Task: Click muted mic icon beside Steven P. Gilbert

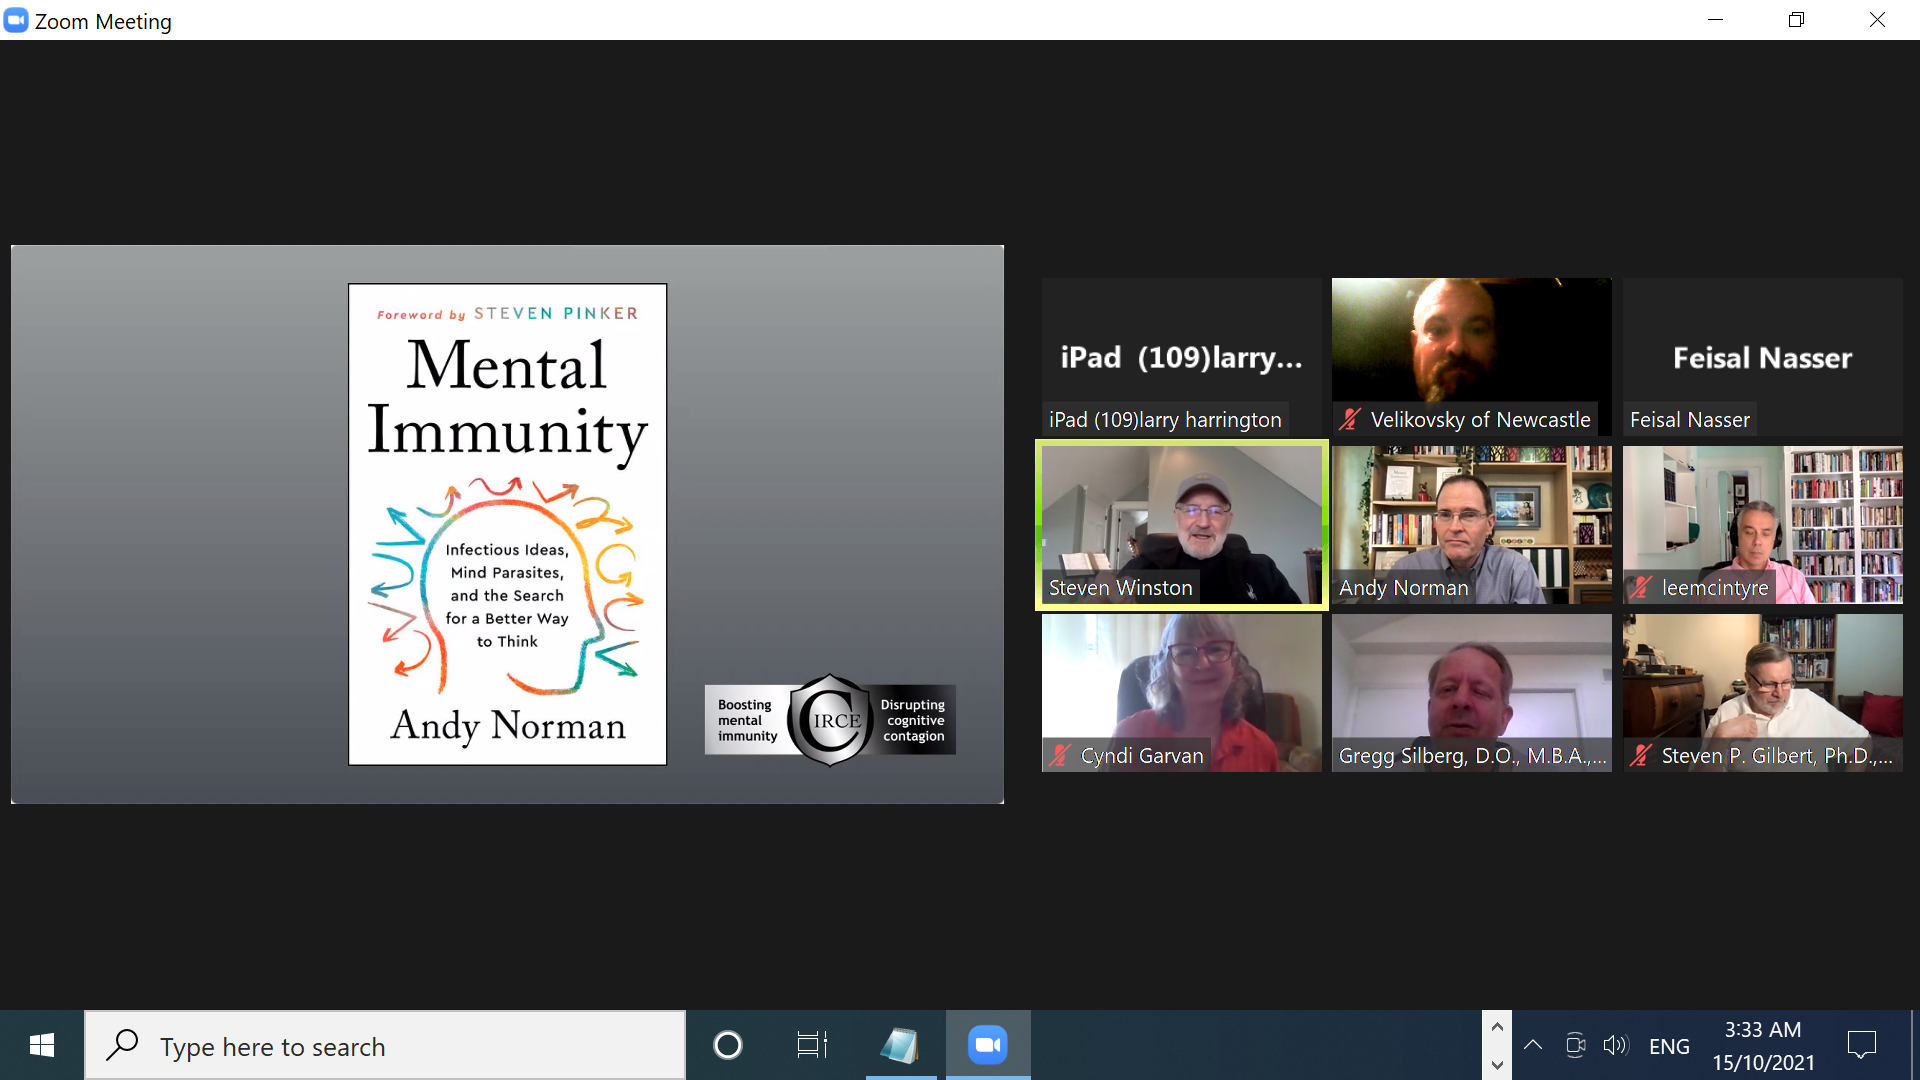Action: click(1640, 756)
